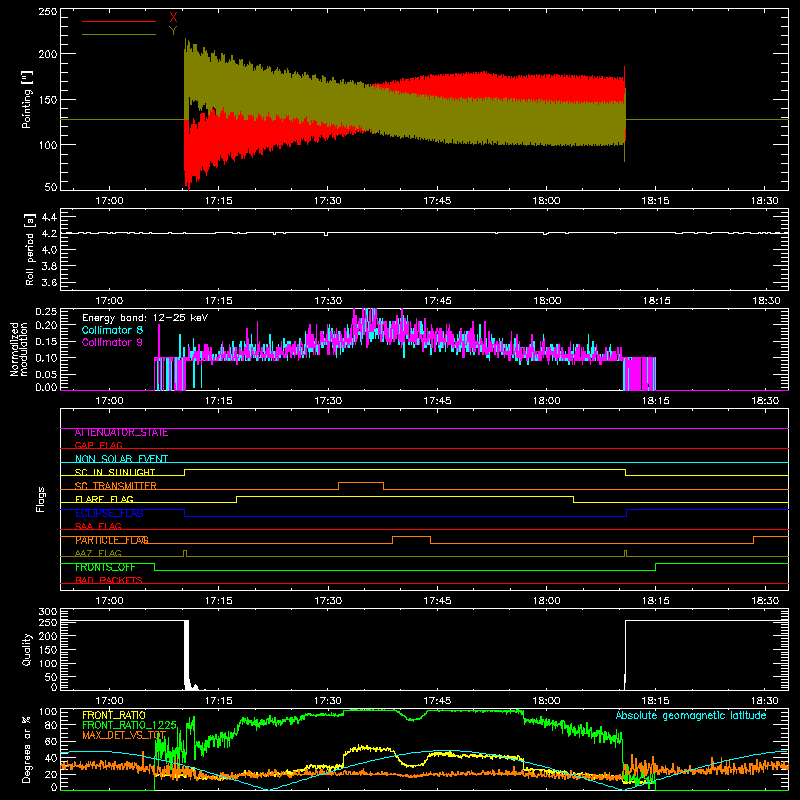Click the 0.05 tick on modulation axis
This screenshot has height=800, width=800.
click(x=47, y=374)
